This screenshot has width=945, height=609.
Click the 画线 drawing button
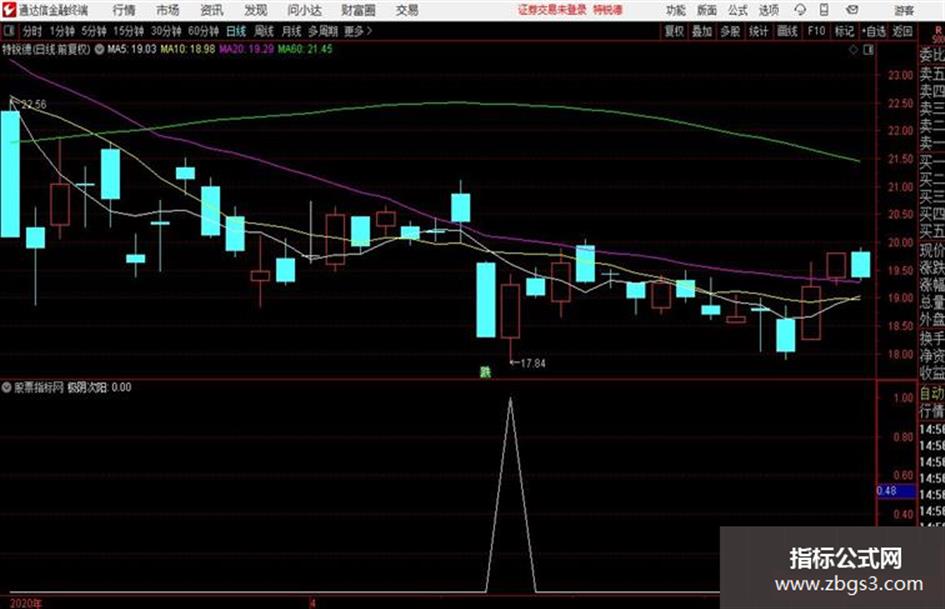pyautogui.click(x=787, y=31)
